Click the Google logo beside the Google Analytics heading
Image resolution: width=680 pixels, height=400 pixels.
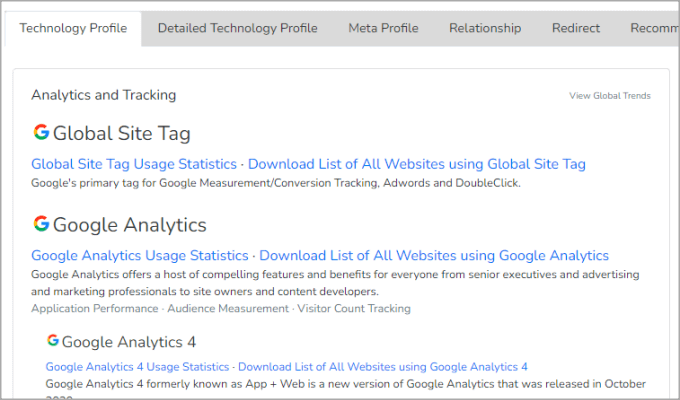41,224
